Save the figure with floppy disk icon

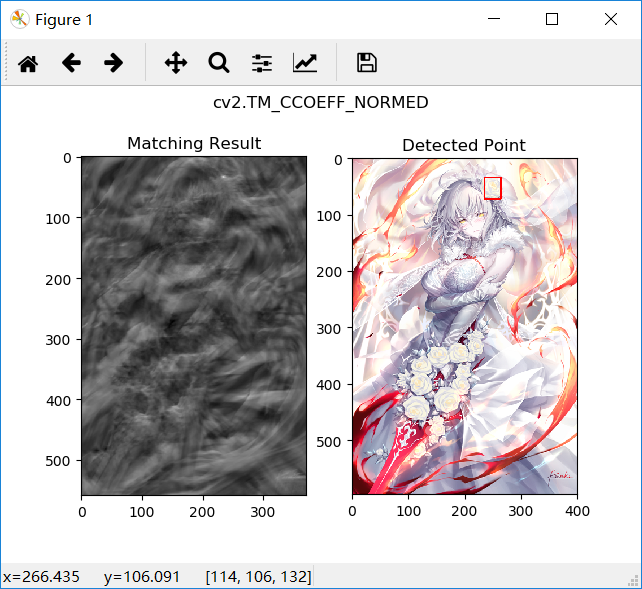click(x=367, y=63)
